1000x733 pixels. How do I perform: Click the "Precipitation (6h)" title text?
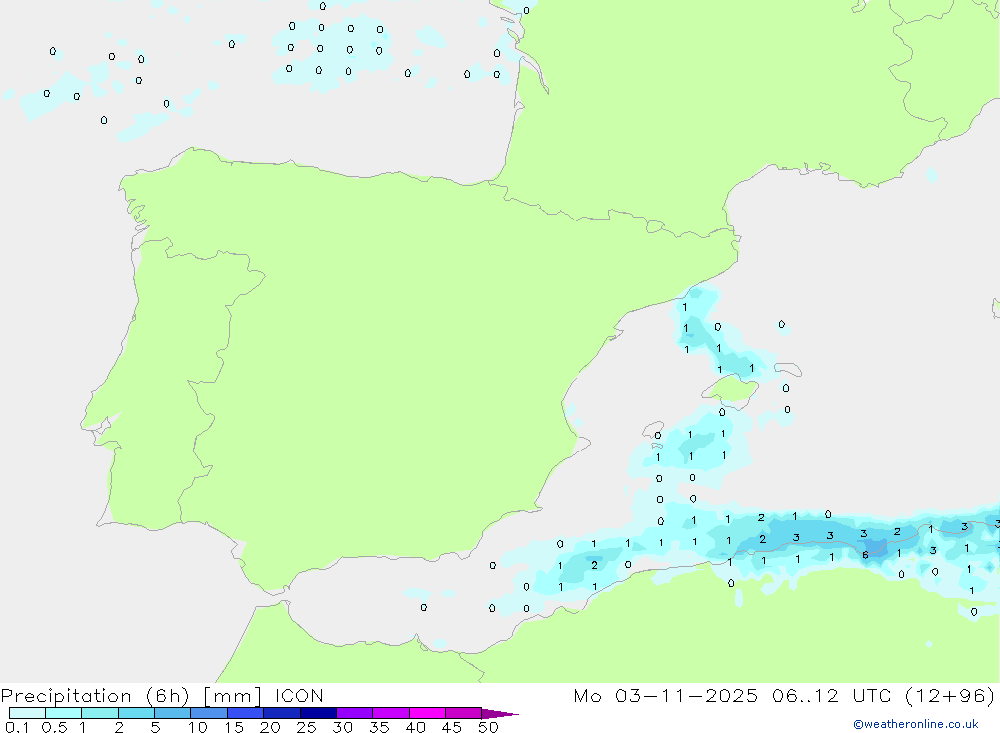[95, 696]
